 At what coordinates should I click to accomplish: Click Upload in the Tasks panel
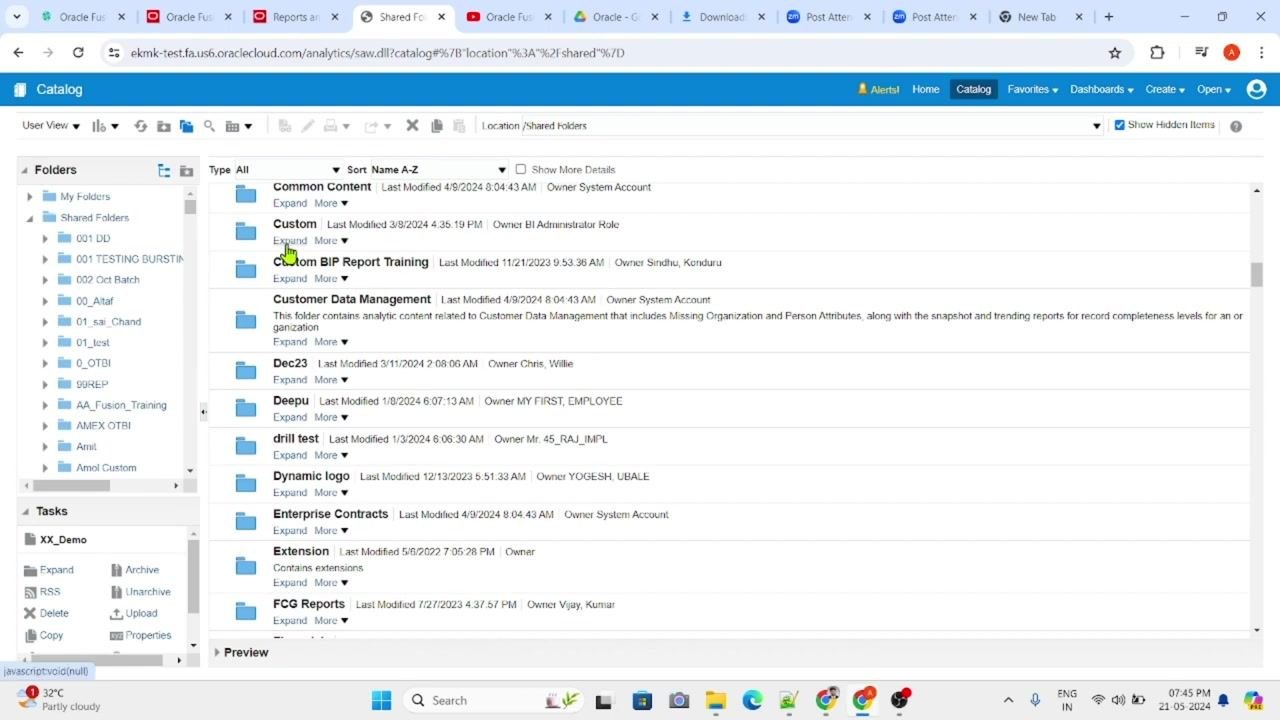click(x=133, y=614)
